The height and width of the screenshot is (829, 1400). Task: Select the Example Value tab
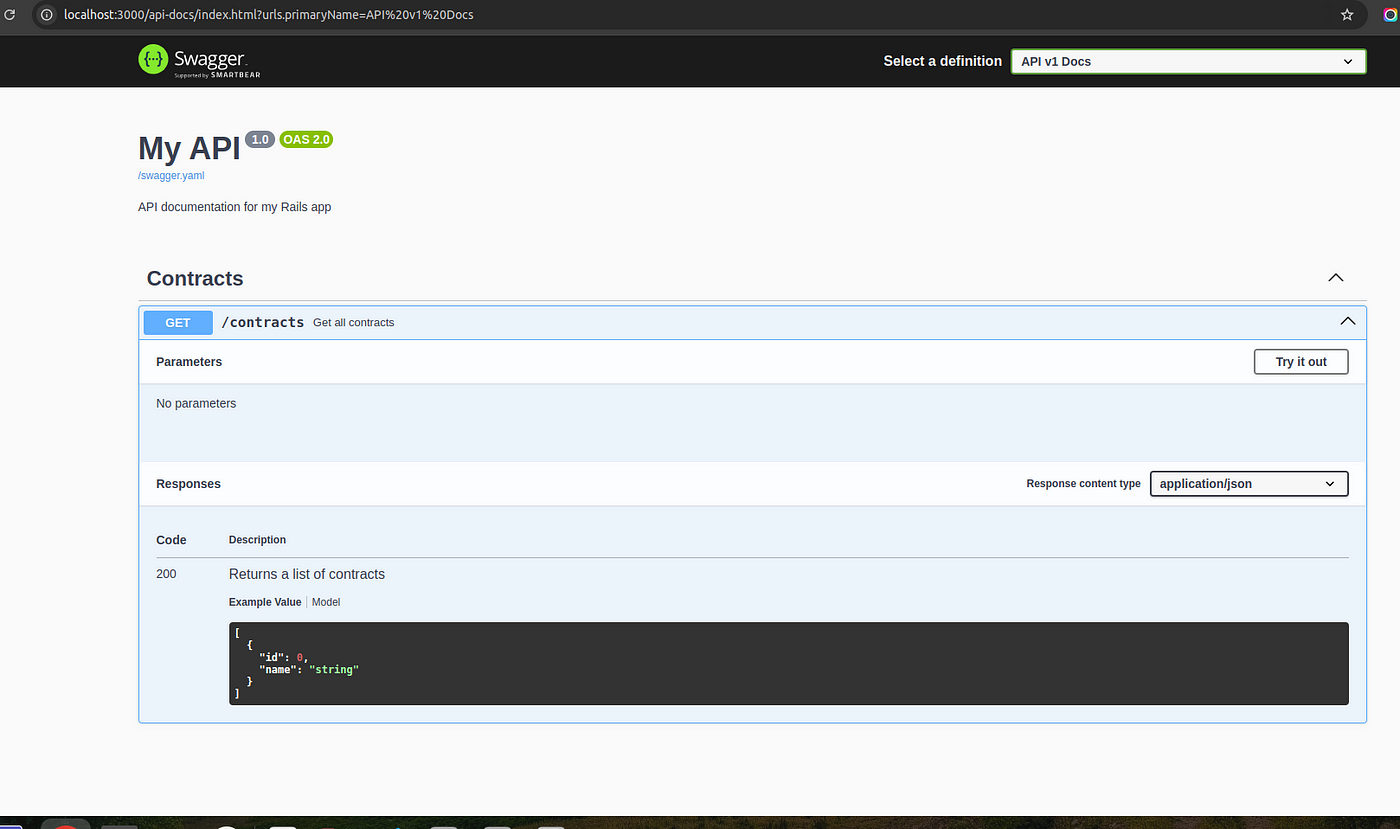pos(264,602)
